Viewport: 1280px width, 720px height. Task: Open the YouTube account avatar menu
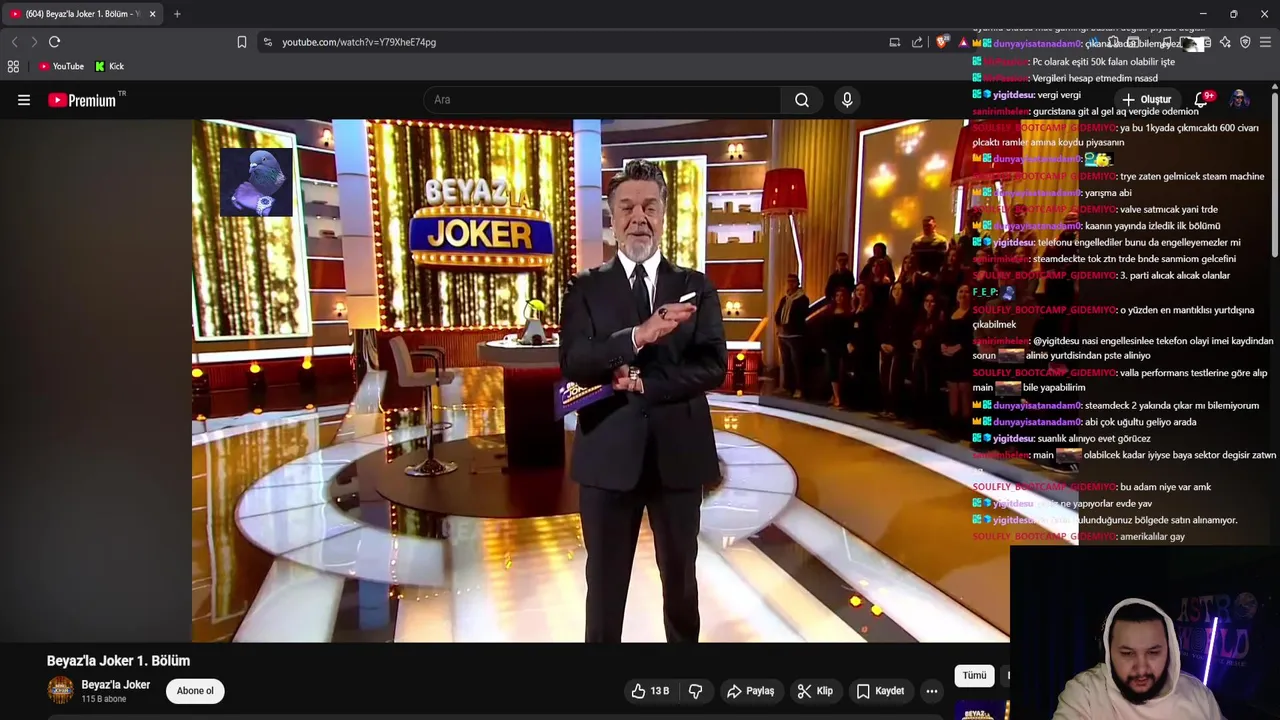(x=1239, y=99)
